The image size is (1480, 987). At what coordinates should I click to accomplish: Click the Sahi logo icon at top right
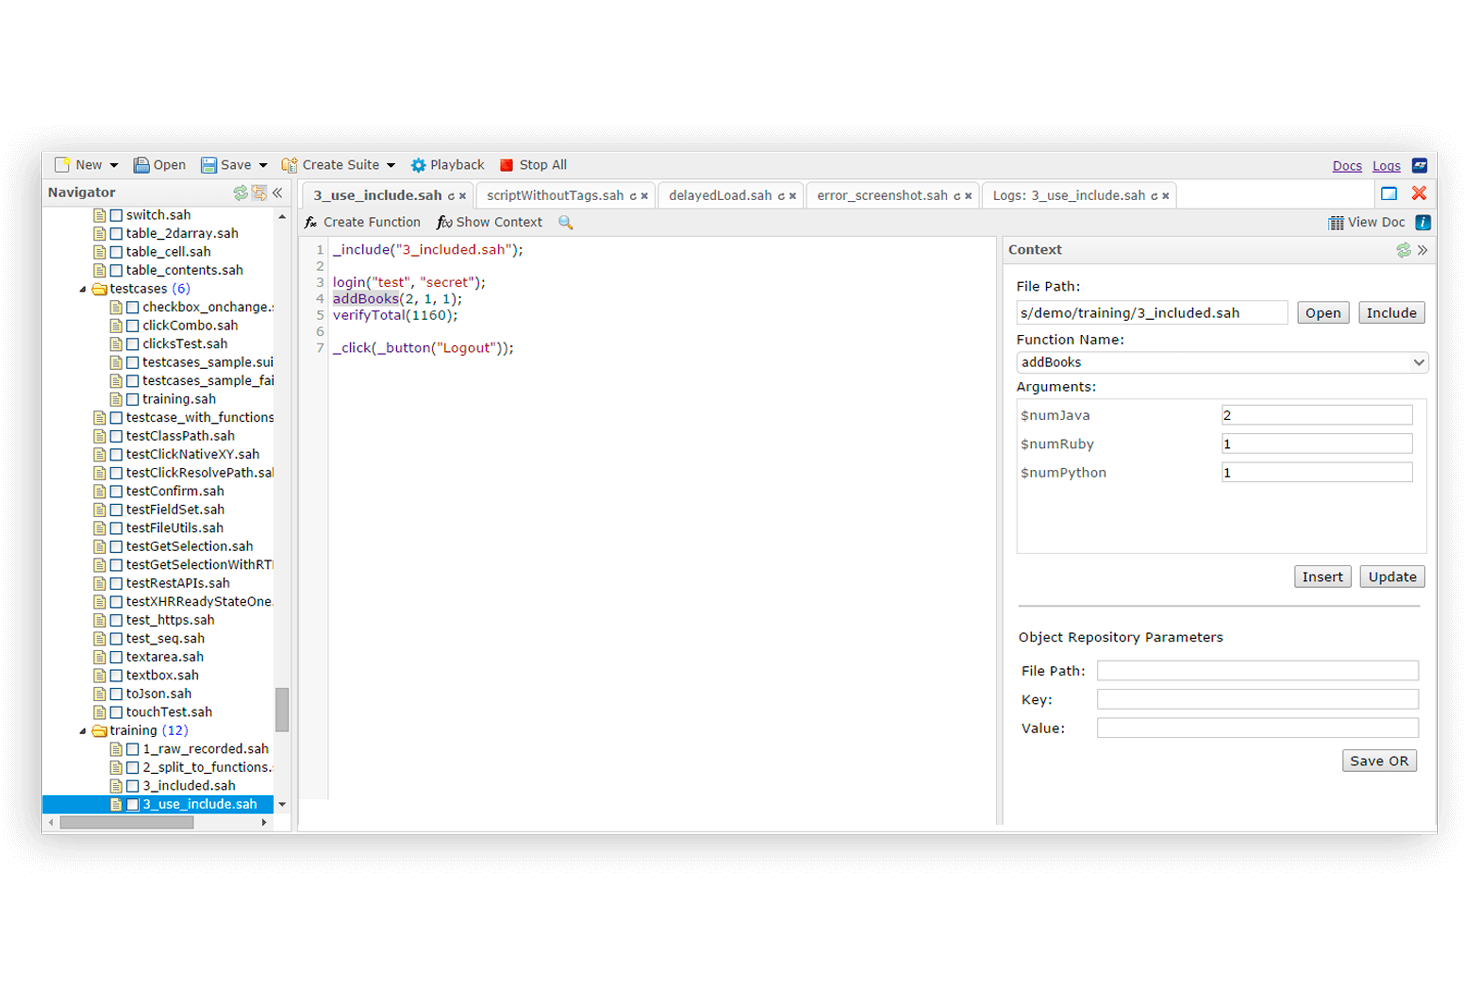click(x=1420, y=165)
